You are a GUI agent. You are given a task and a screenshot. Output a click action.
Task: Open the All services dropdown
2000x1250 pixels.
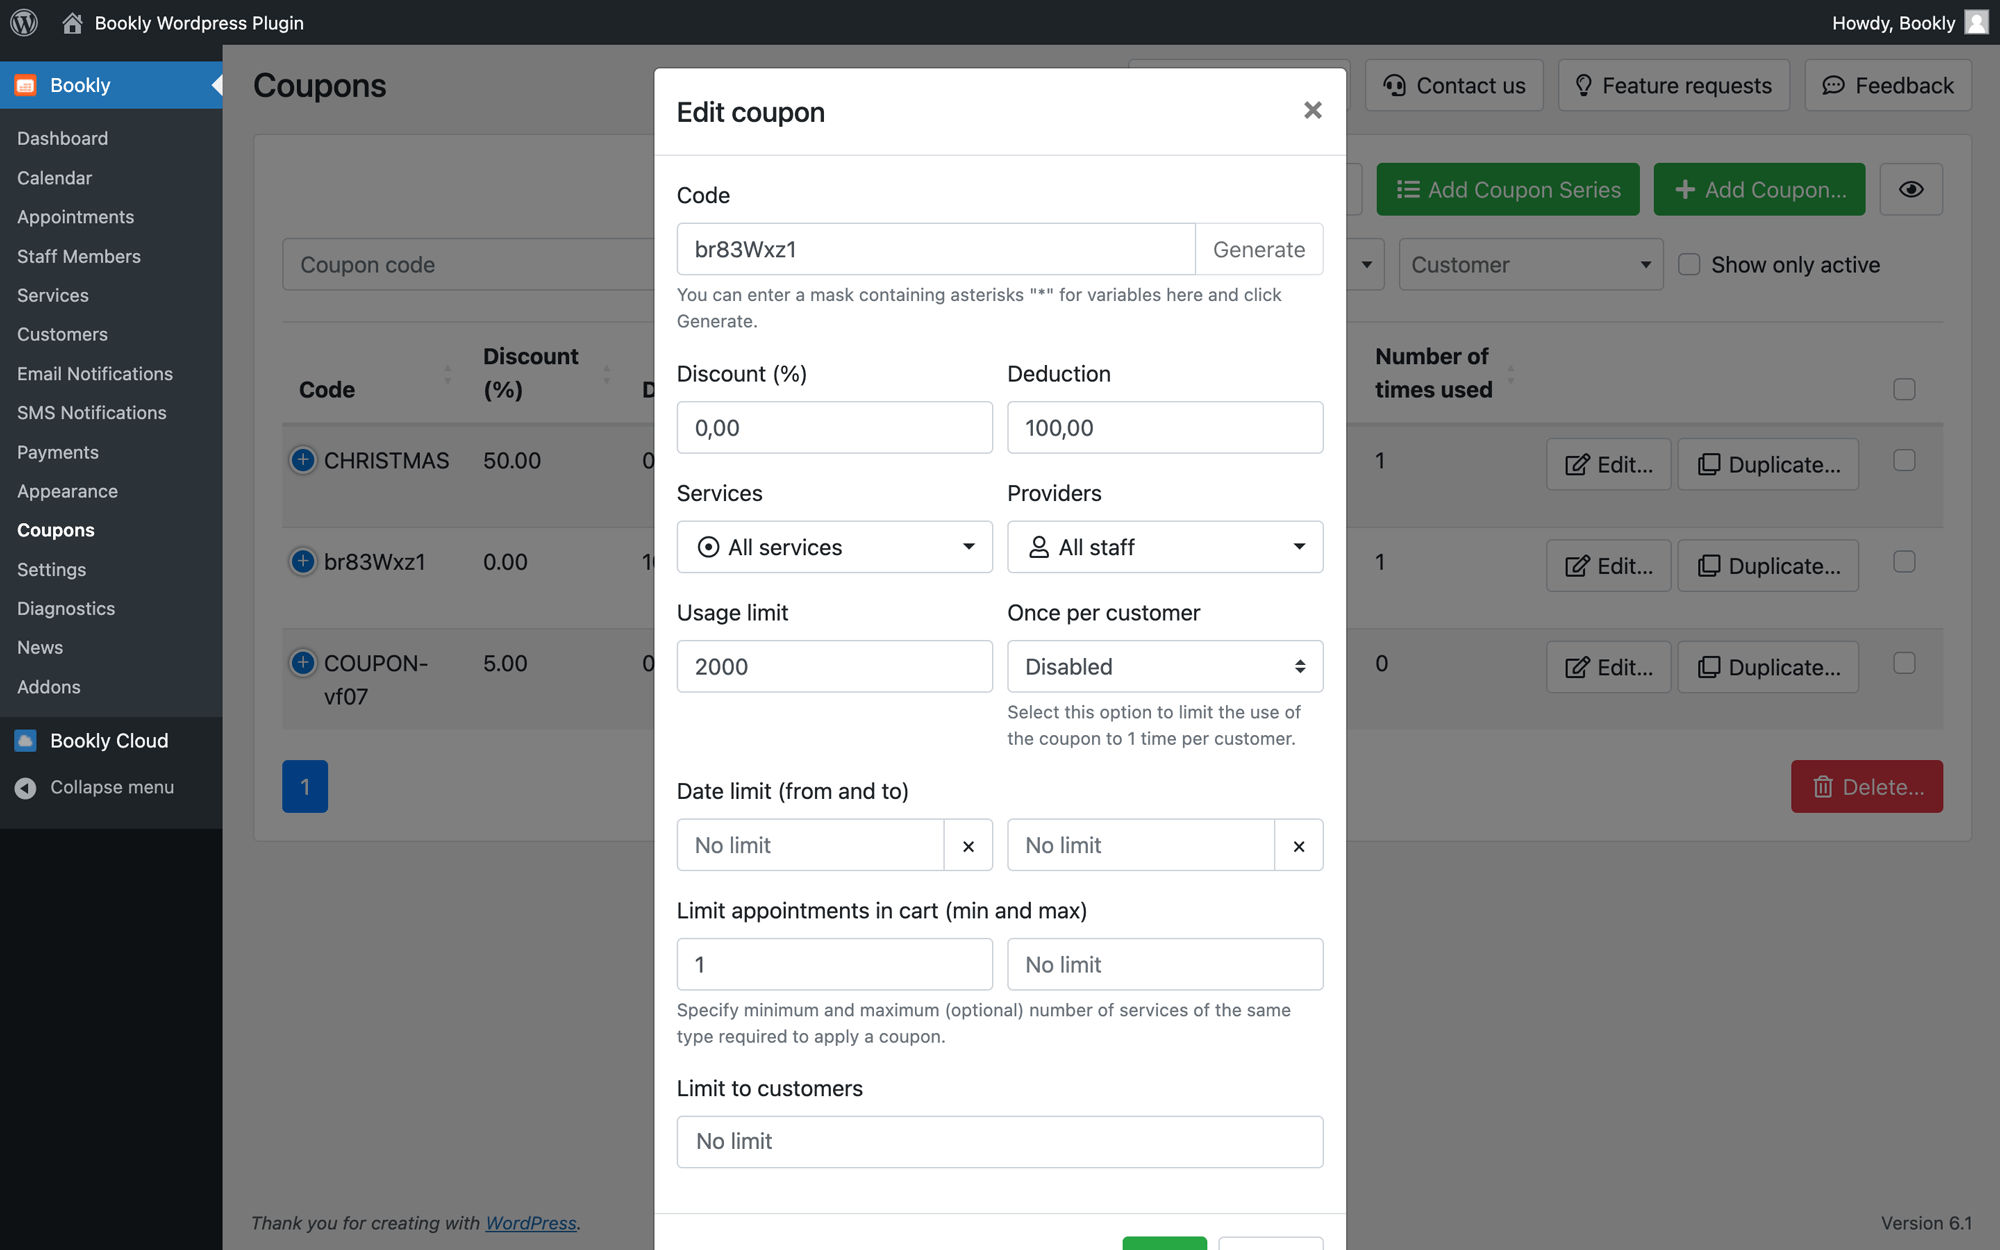click(834, 547)
